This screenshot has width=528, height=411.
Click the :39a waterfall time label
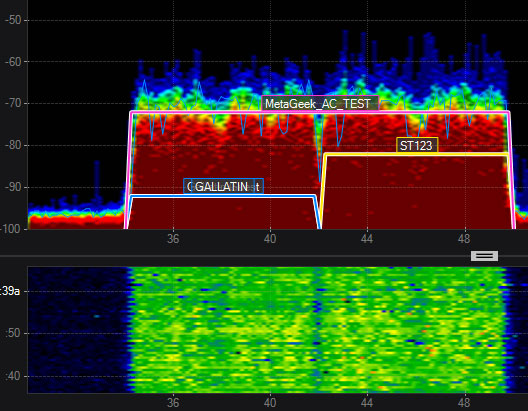[10, 291]
